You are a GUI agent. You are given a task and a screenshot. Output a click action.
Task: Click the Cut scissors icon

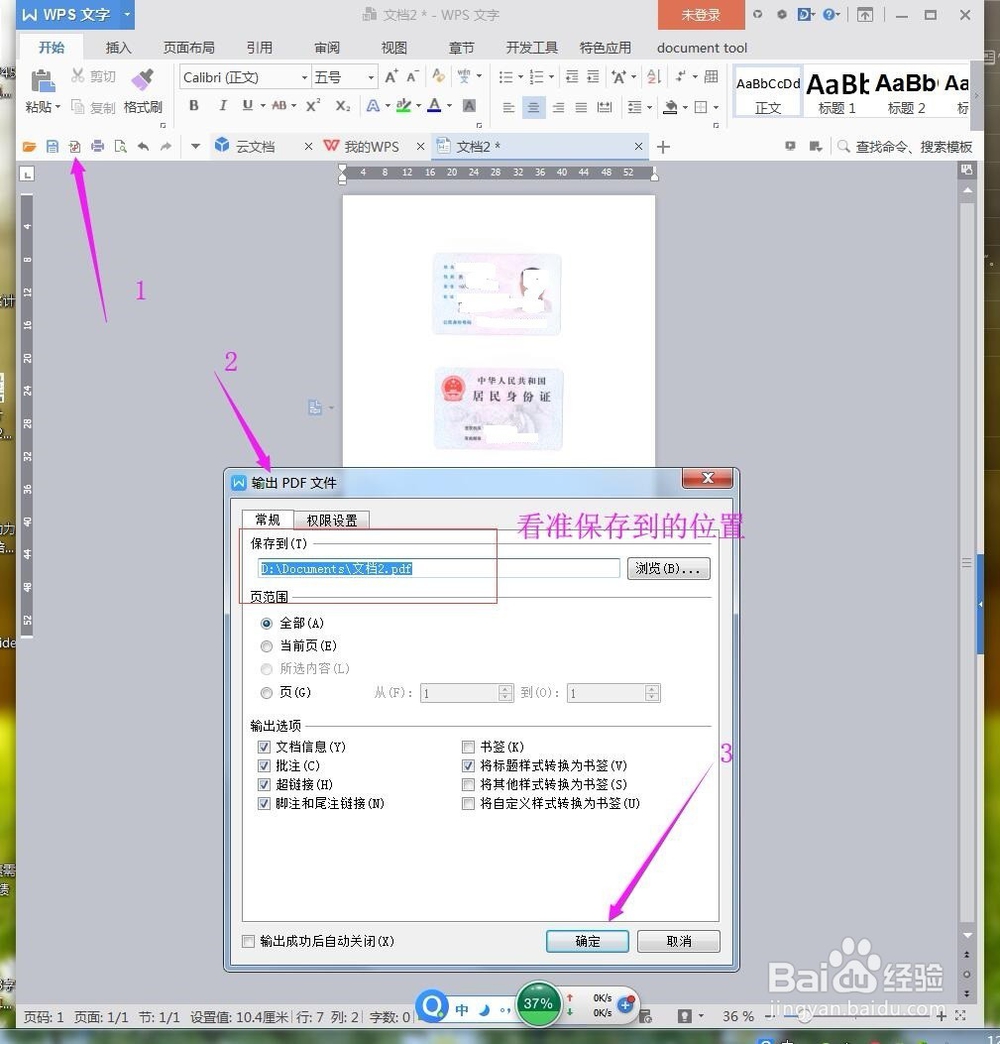coord(78,76)
